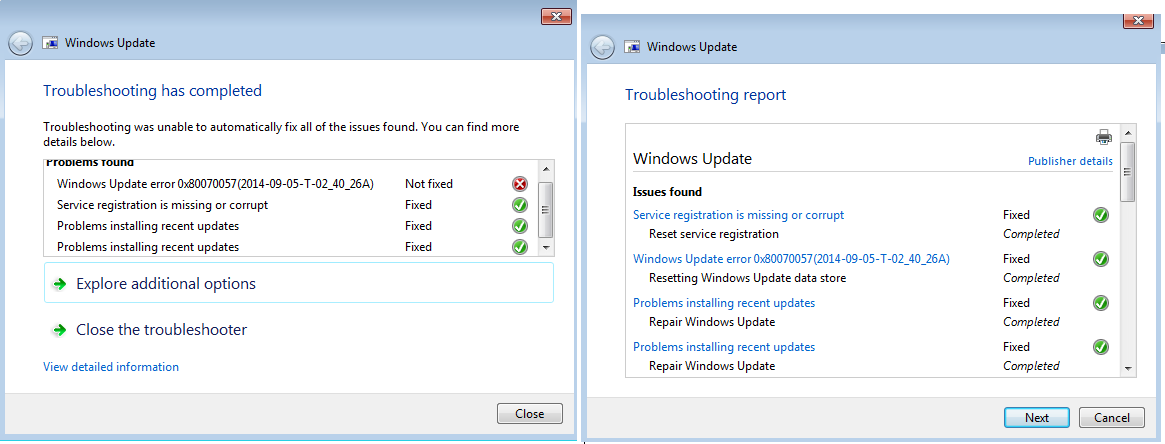The height and width of the screenshot is (444, 1165).
Task: Click scroll up arrow in the Problems found list
Action: pos(546,168)
